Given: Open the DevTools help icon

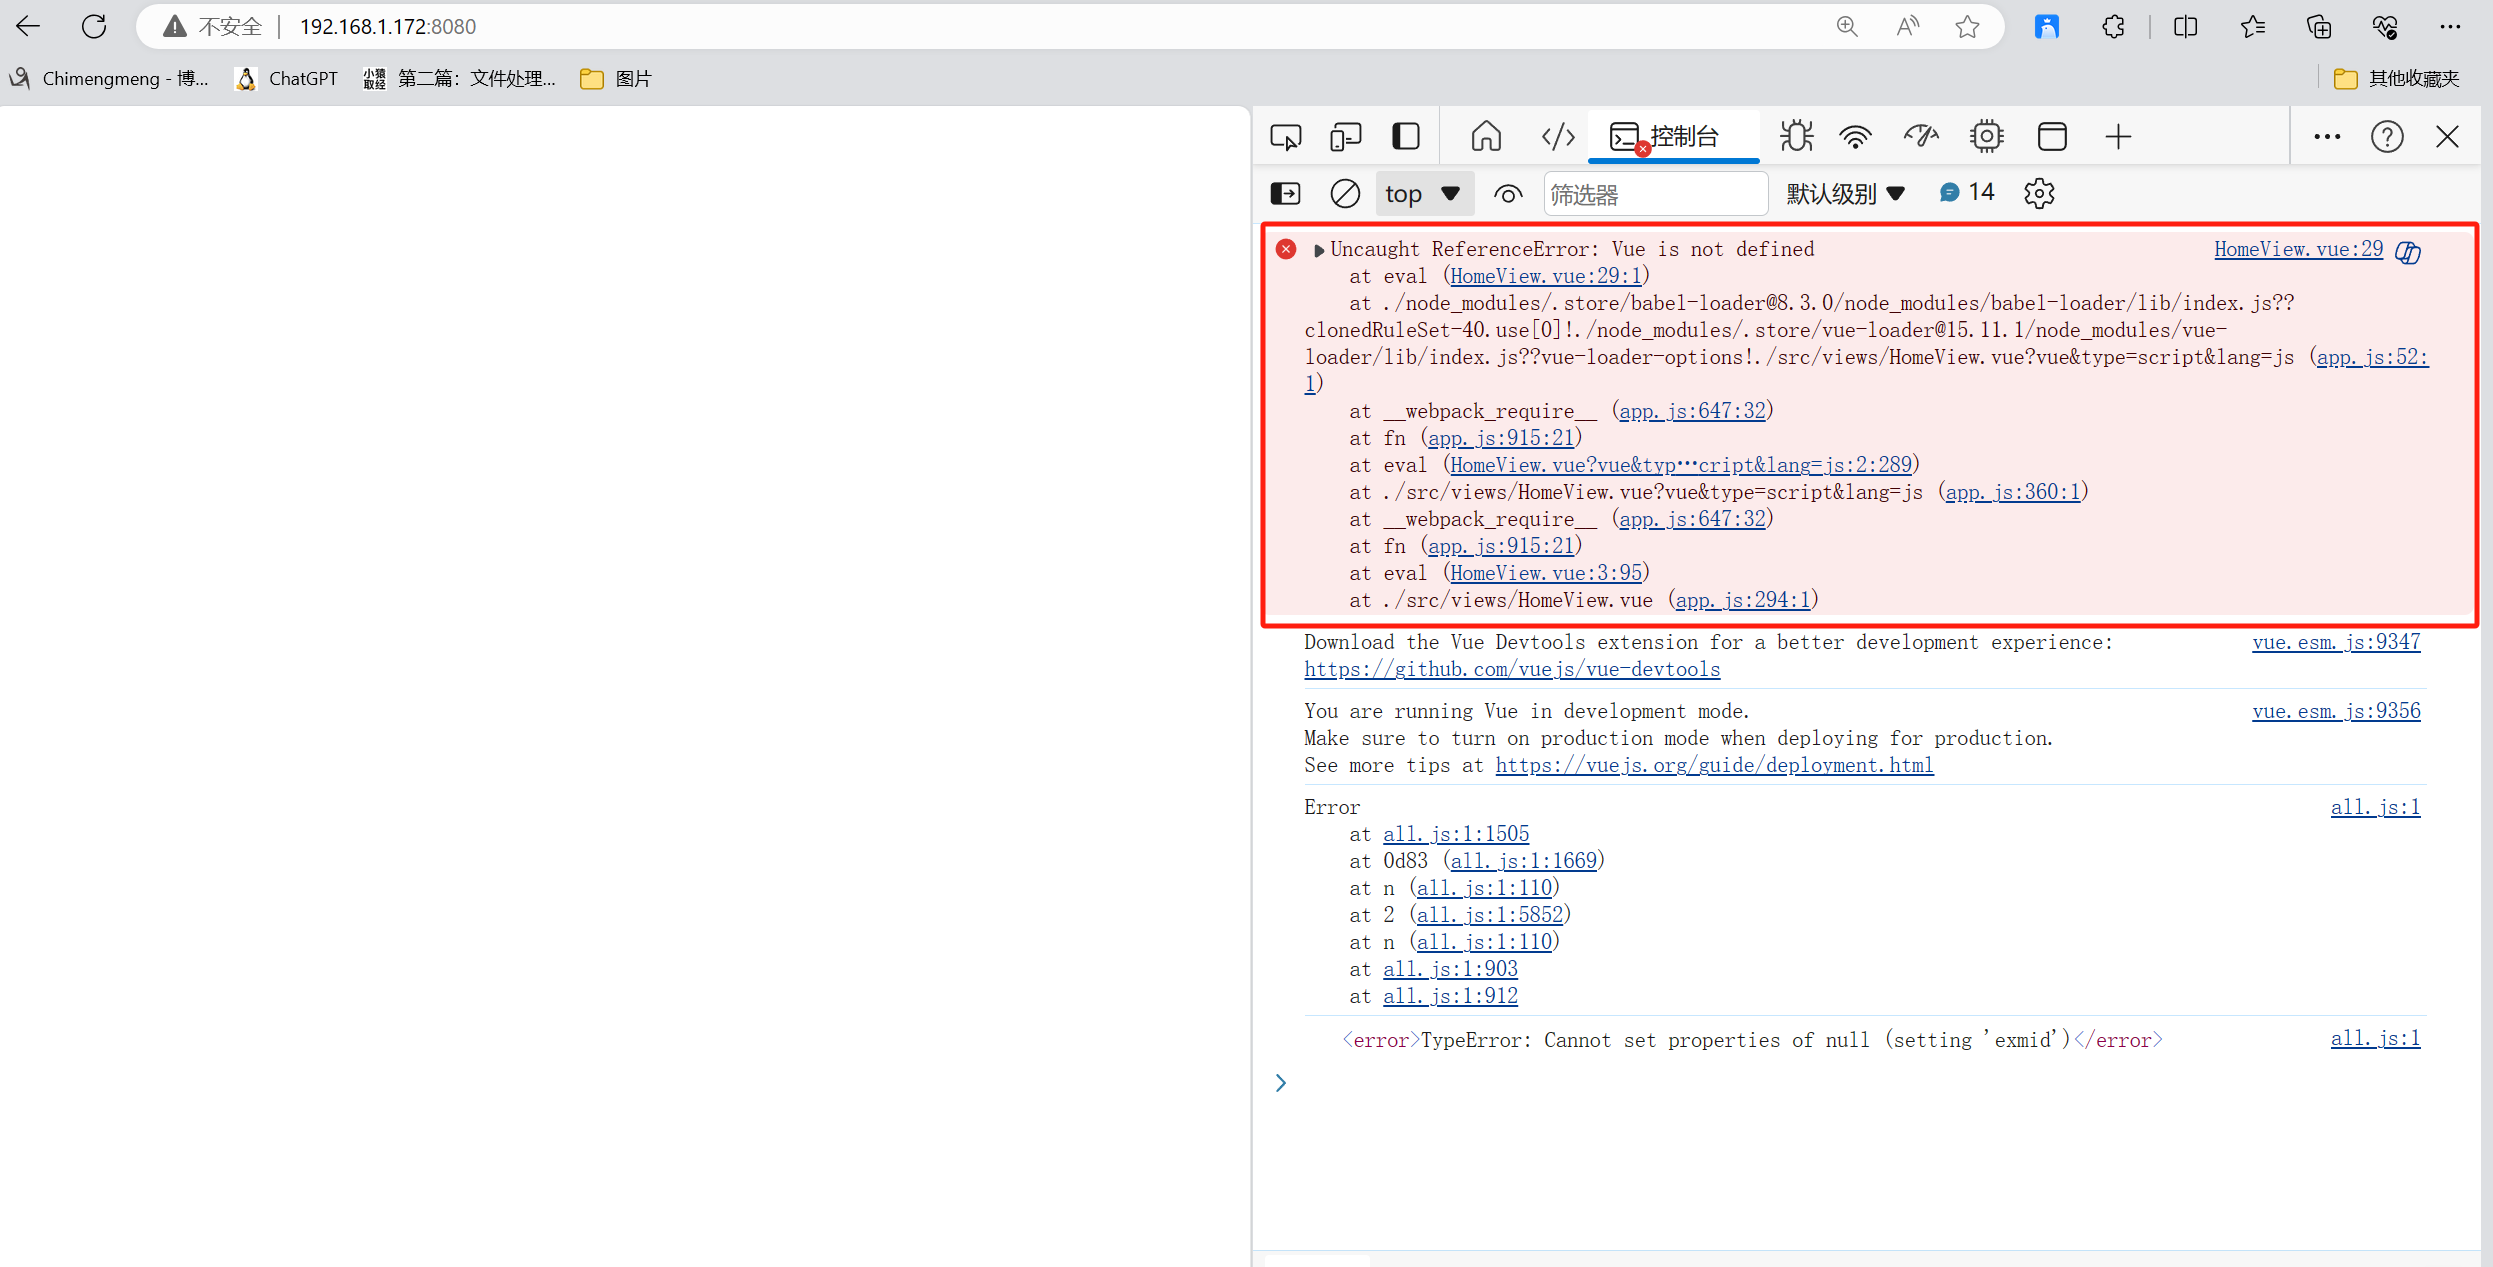Looking at the screenshot, I should 2387,136.
